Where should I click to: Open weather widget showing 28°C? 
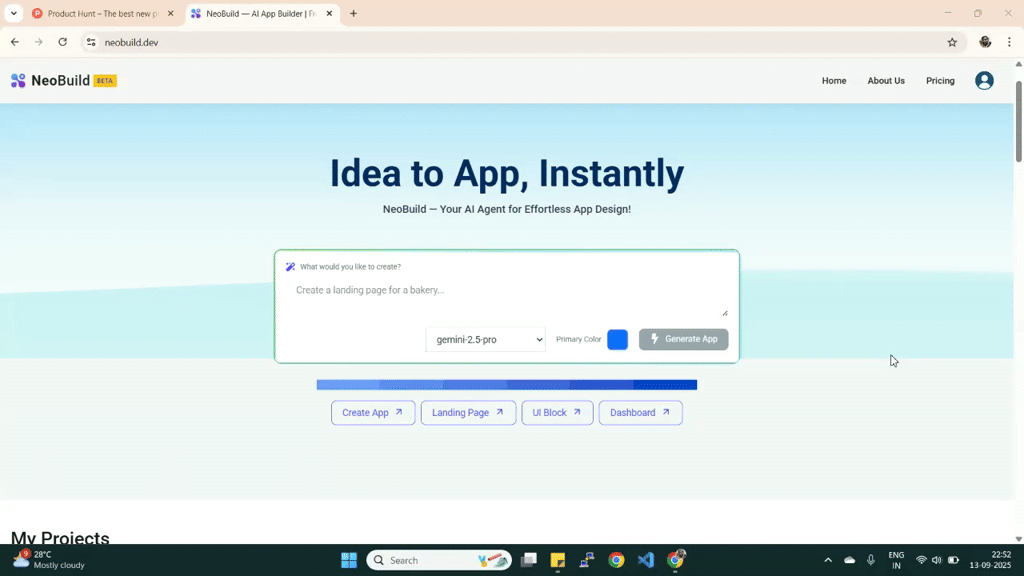(49, 560)
